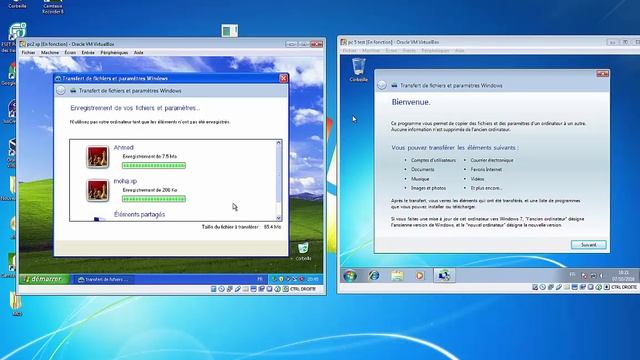Open Machine menu in pc2 xp window
The width and height of the screenshot is (640, 360).
(x=50, y=53)
